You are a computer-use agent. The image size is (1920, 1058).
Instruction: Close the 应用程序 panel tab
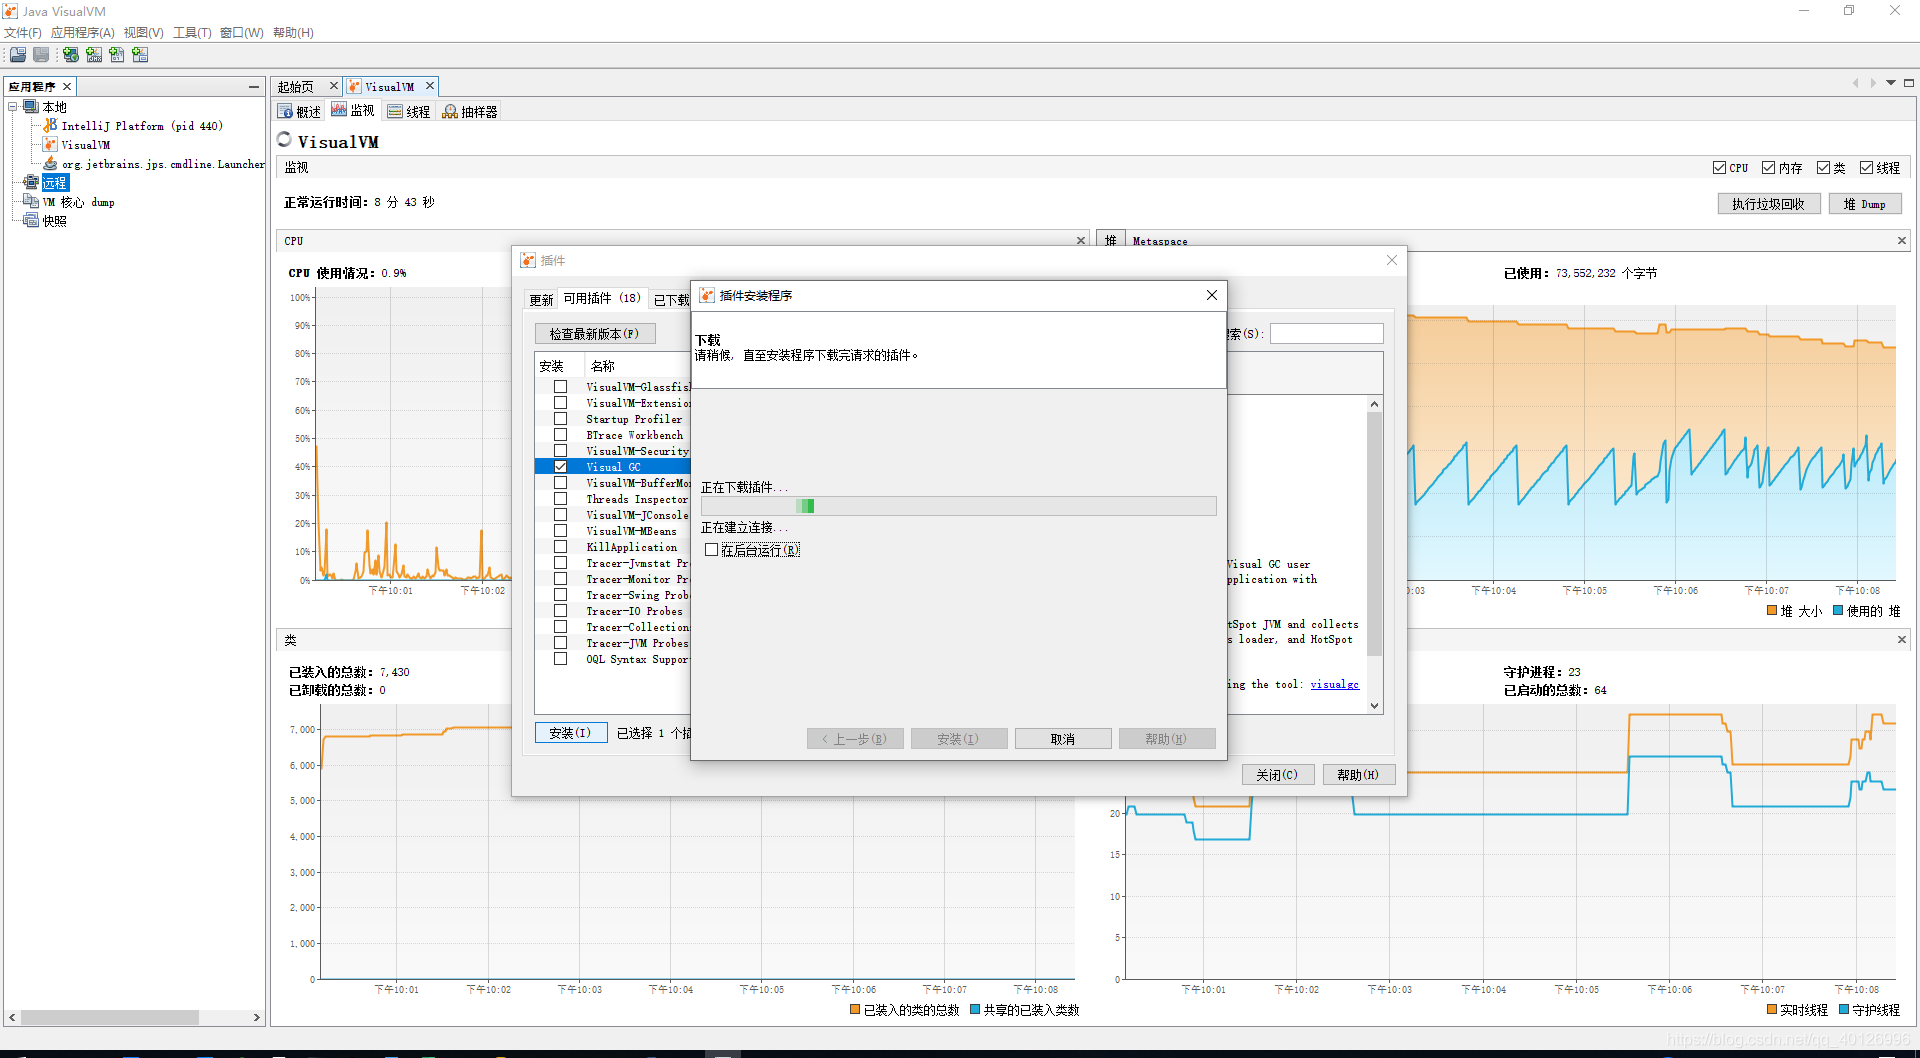click(67, 87)
